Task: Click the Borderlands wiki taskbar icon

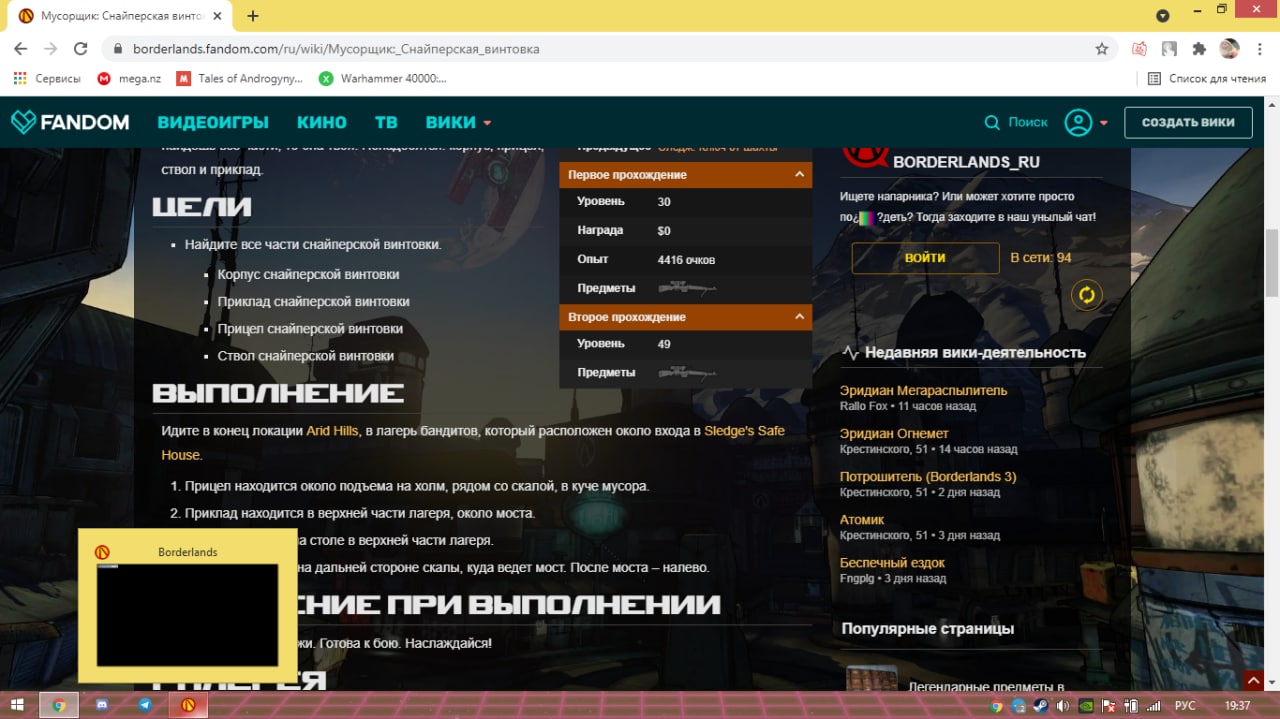Action: (x=188, y=705)
